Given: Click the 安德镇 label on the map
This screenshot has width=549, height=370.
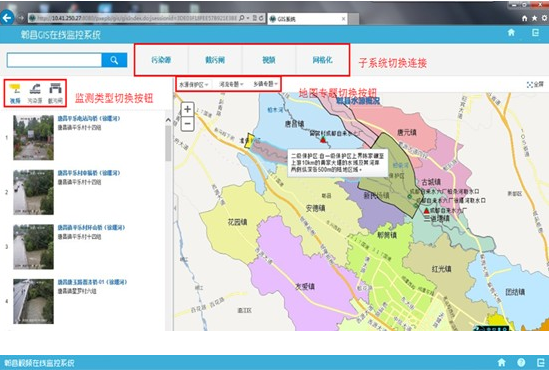Looking at the screenshot, I should (315, 208).
